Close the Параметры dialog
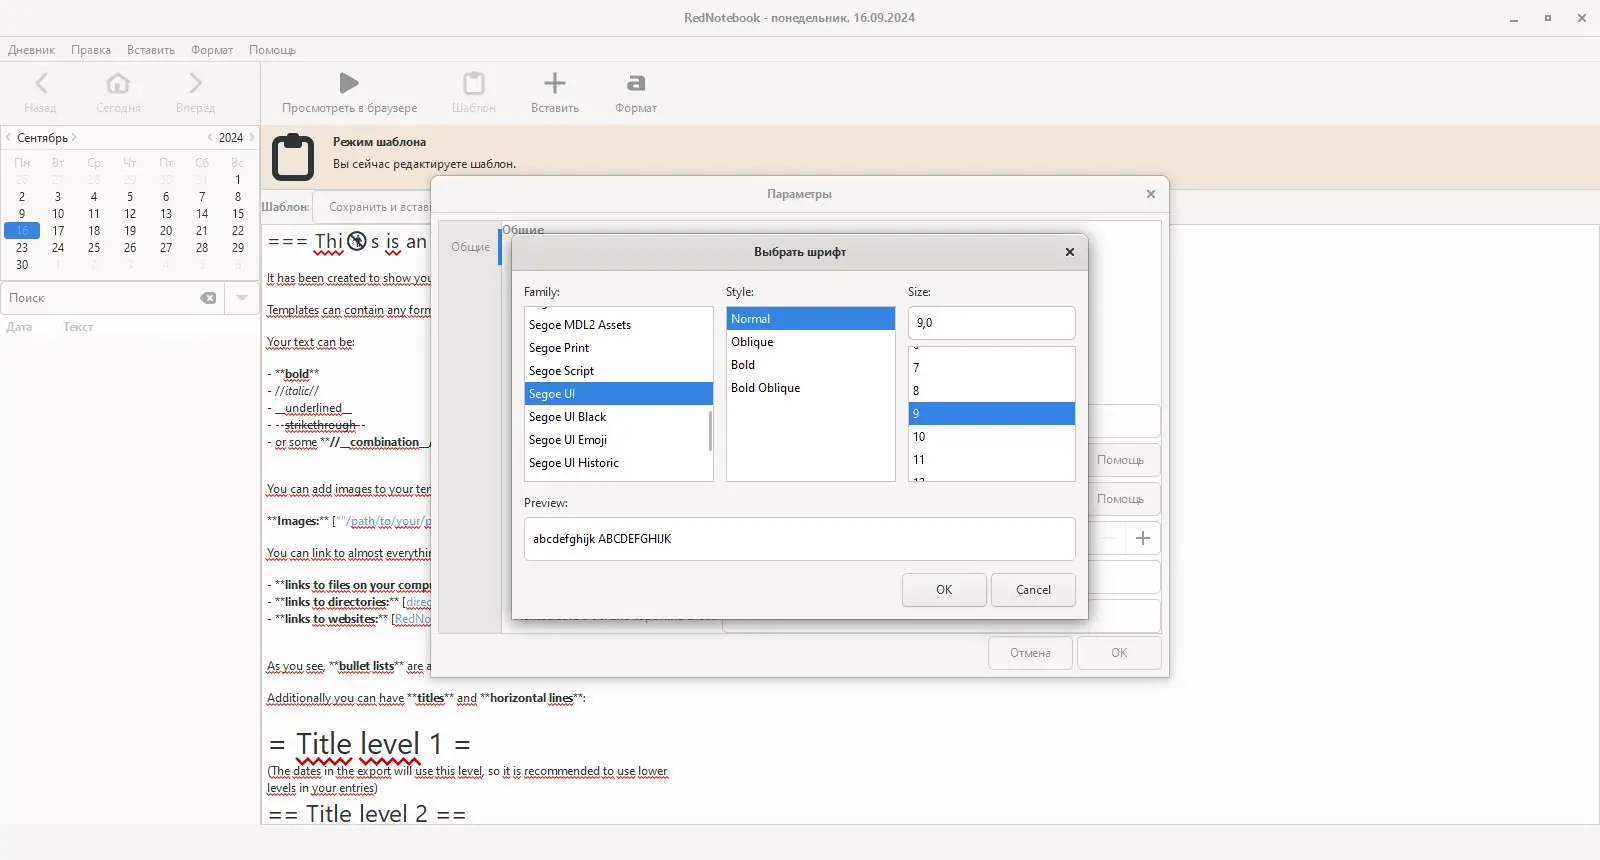1600x860 pixels. point(1151,194)
